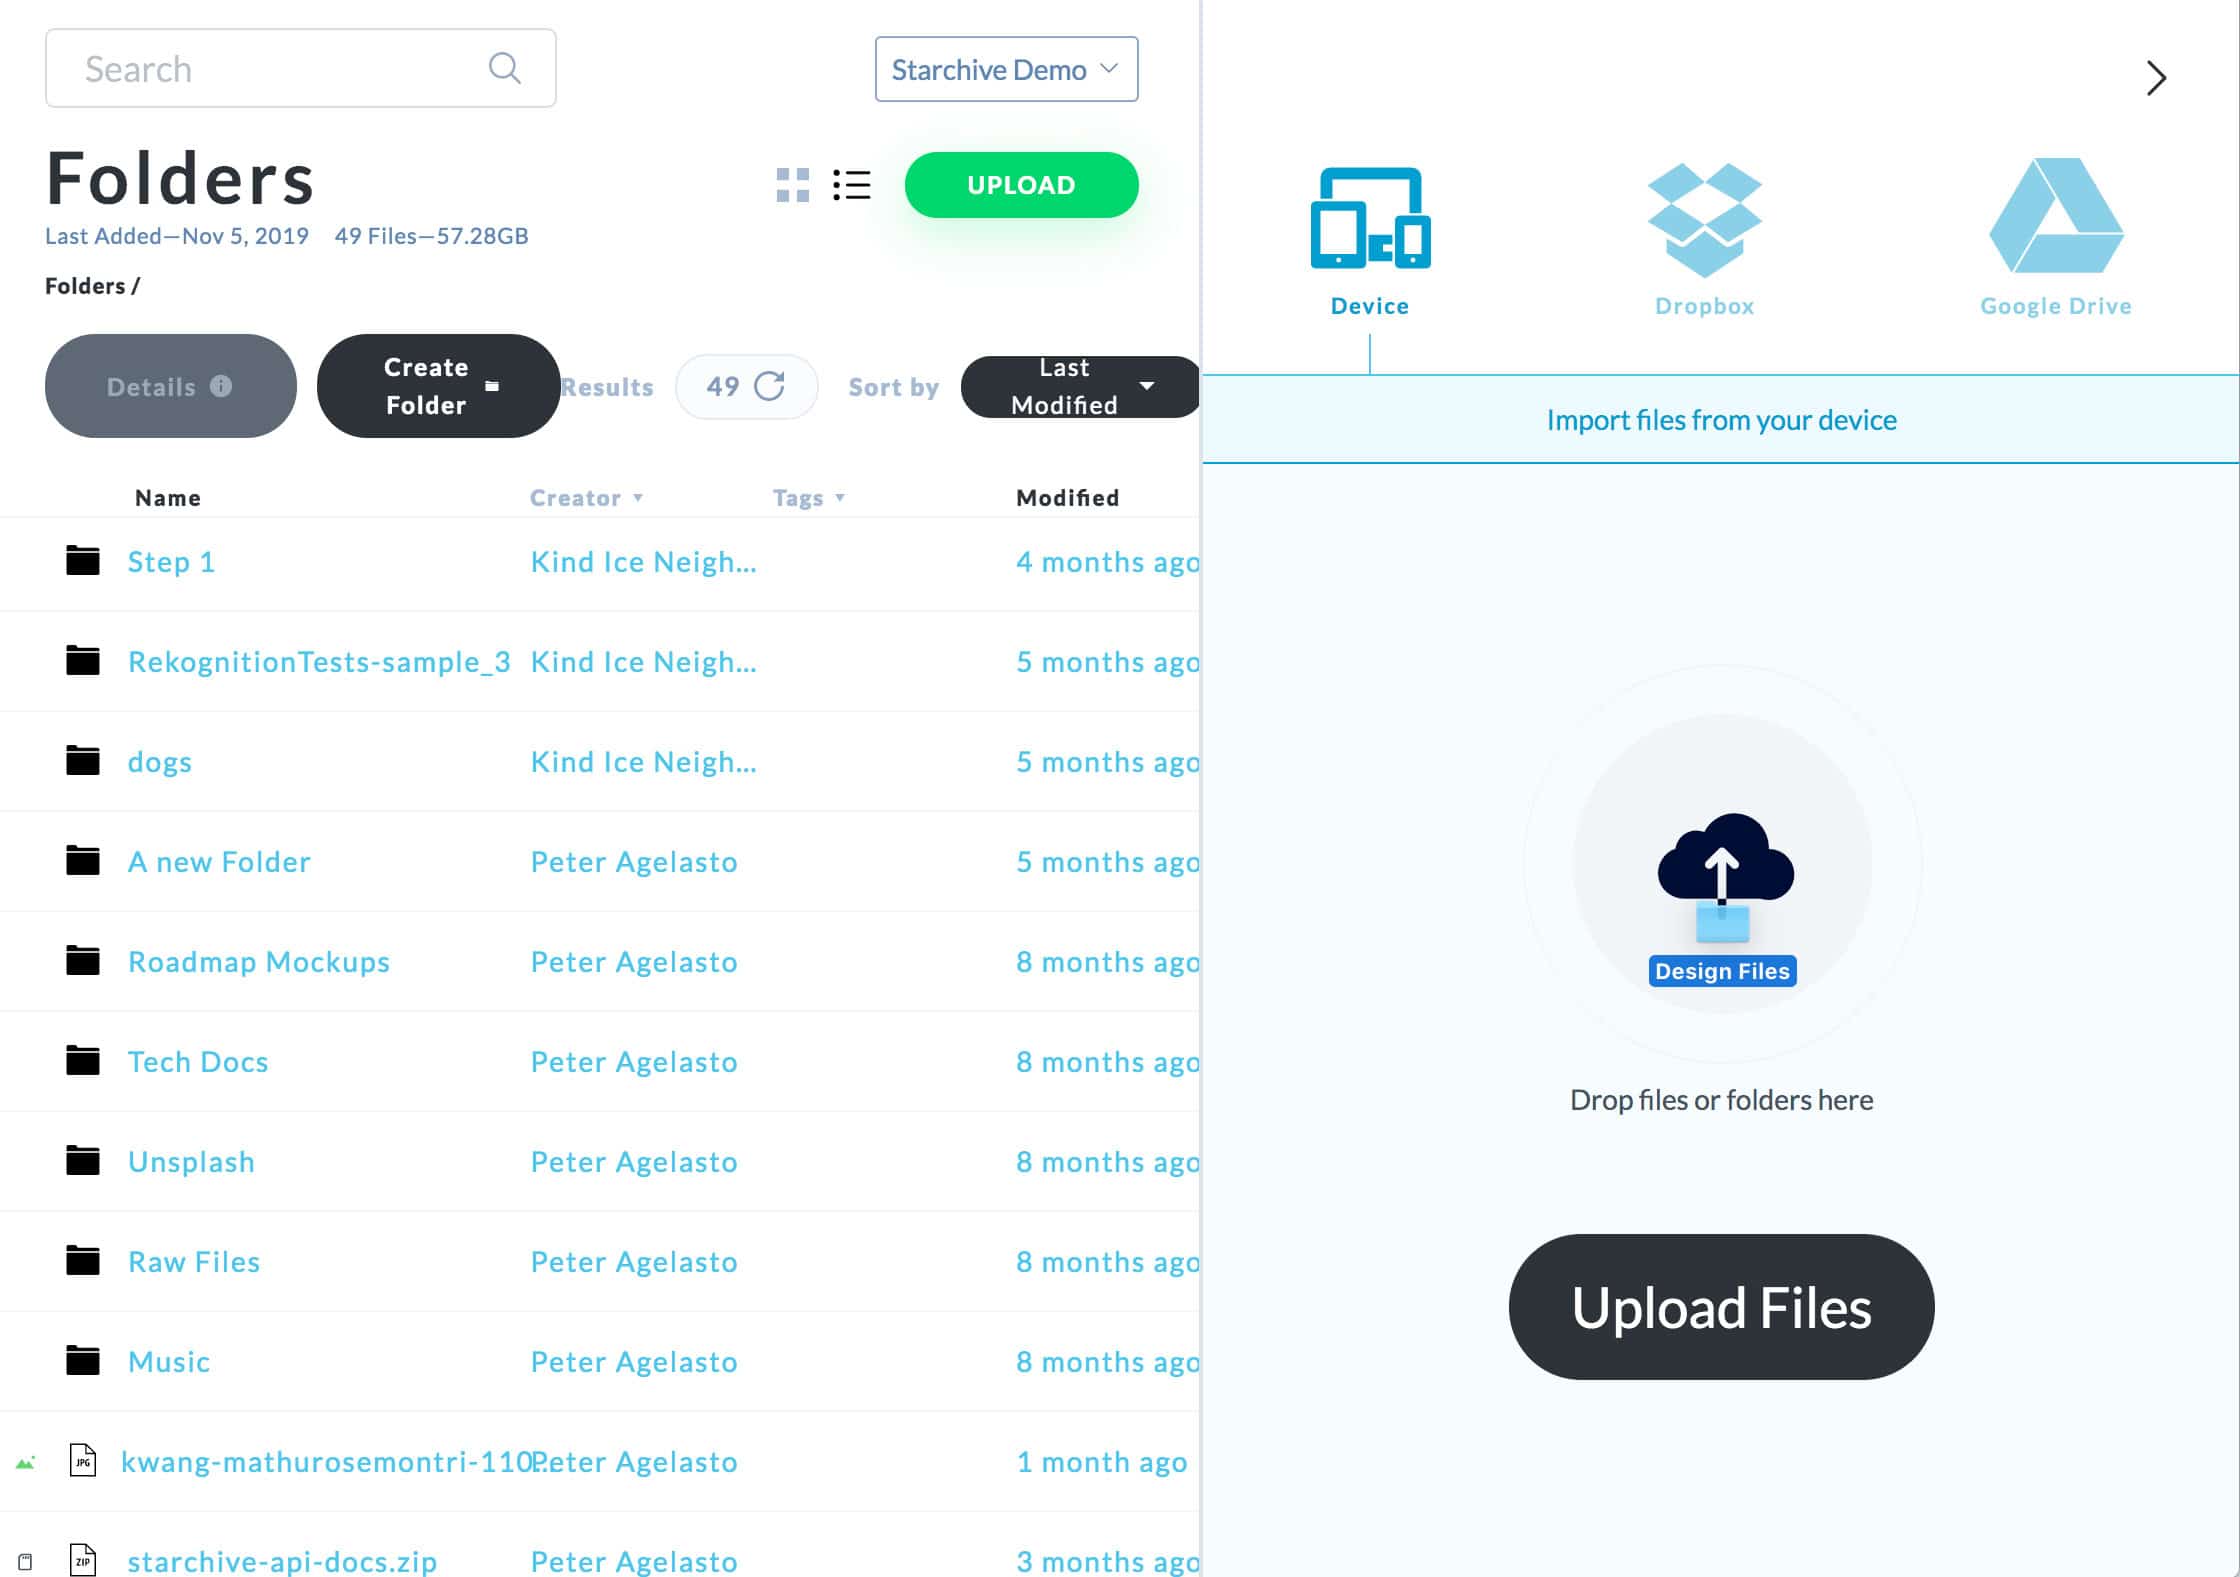Click JPG file icon for kwang-mathurosemontri

pos(83,1460)
